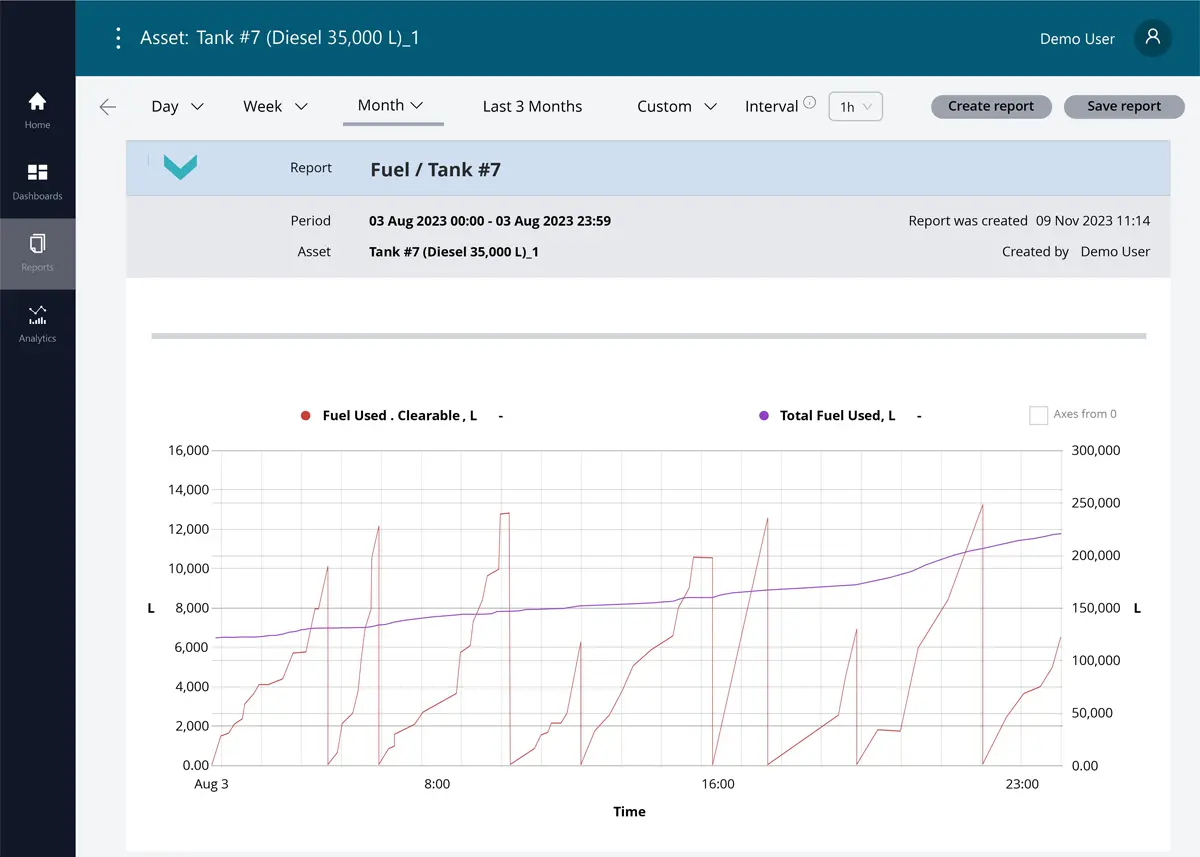
Task: Expand the Week dropdown
Action: pyautogui.click(x=275, y=107)
